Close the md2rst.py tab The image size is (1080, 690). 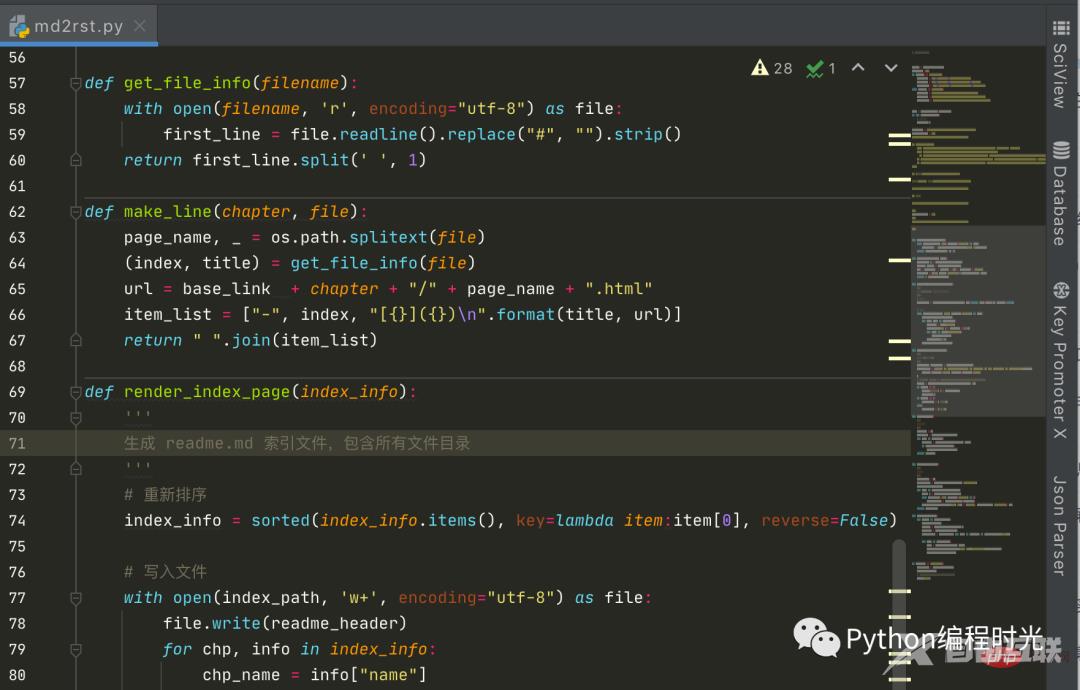138,27
